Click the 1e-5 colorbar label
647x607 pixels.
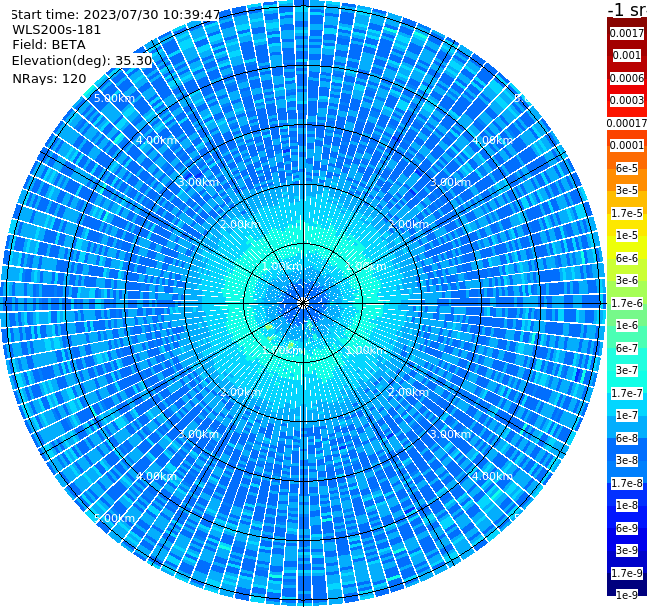click(627, 235)
